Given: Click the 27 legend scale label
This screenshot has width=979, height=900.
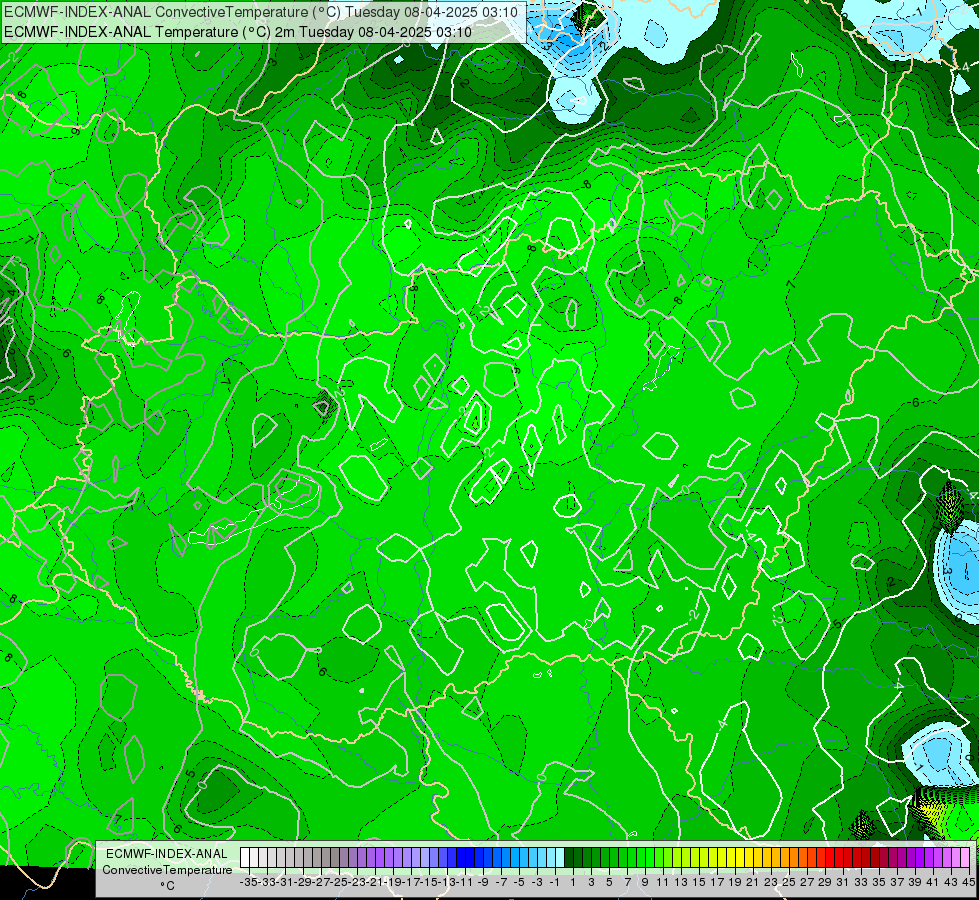Looking at the screenshot, I should pyautogui.click(x=807, y=882).
